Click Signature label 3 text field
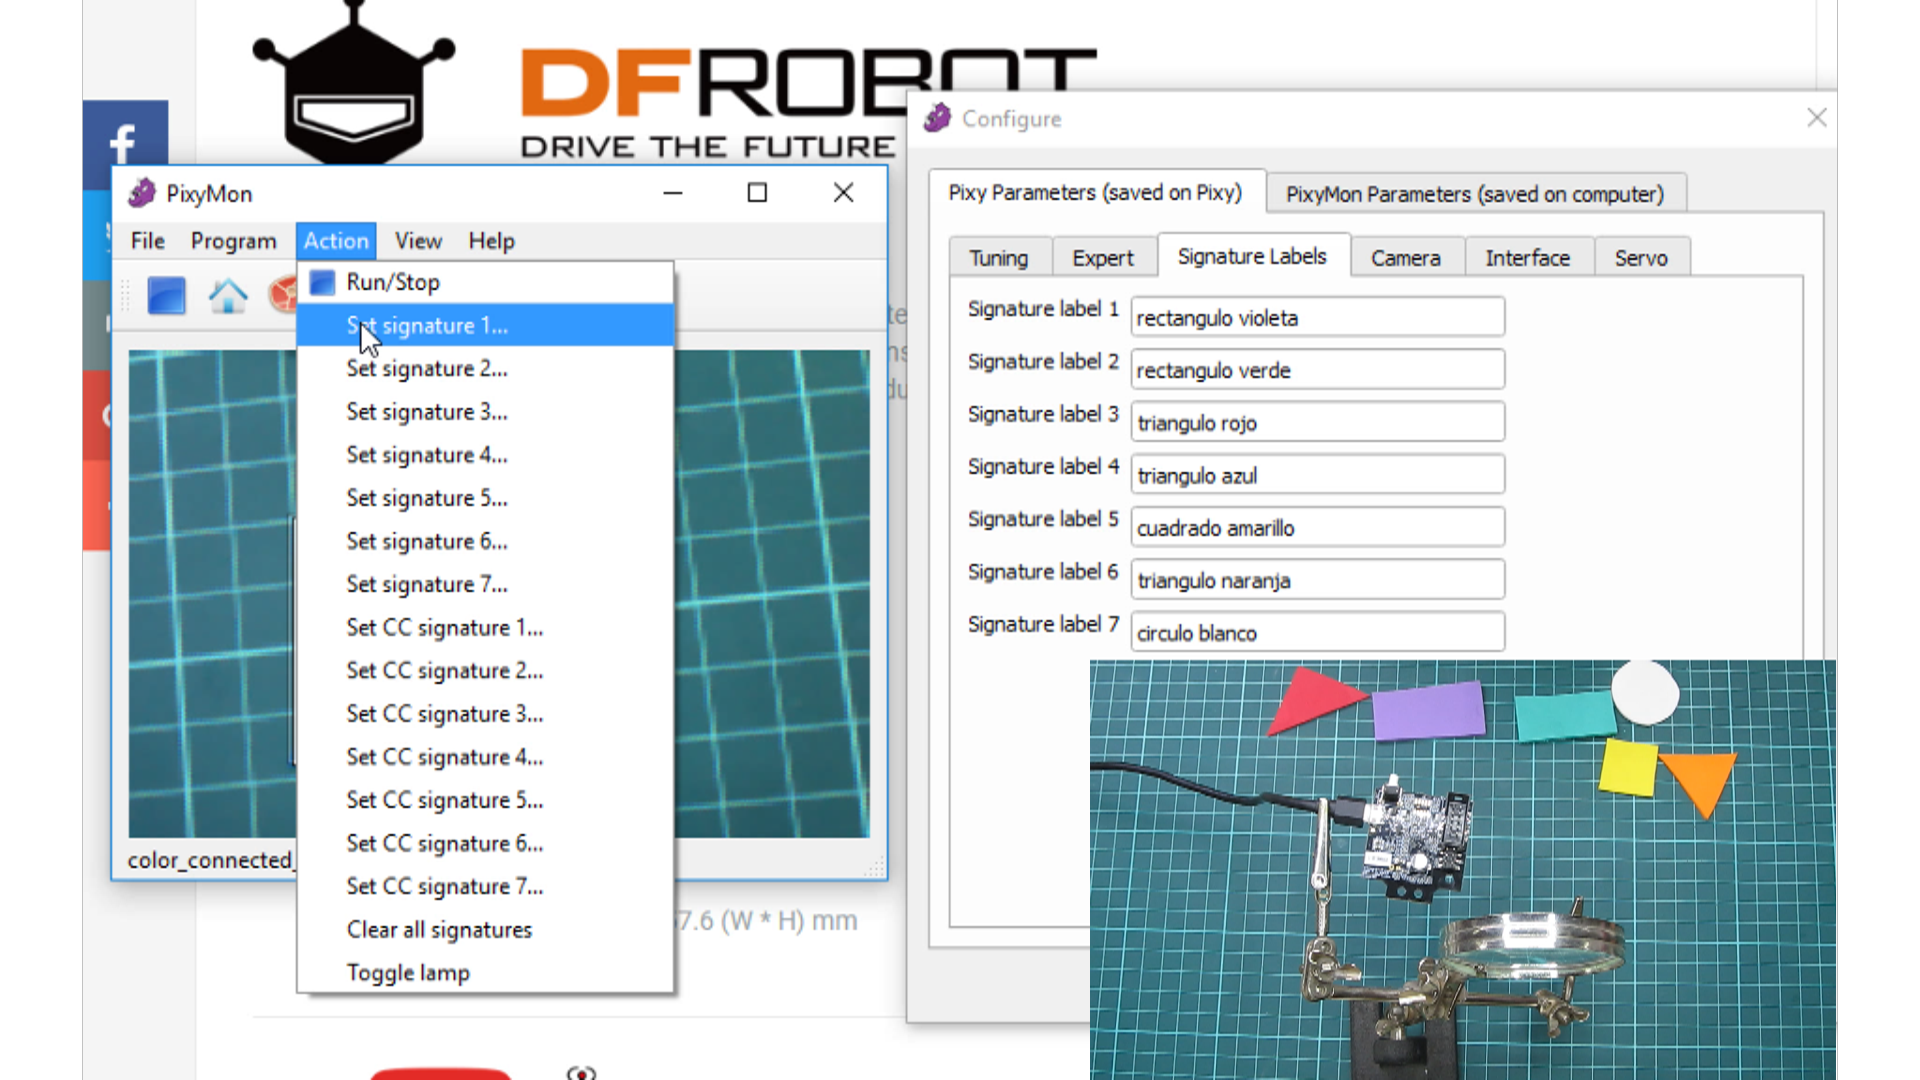Viewport: 1920px width, 1080px height. pos(1317,423)
